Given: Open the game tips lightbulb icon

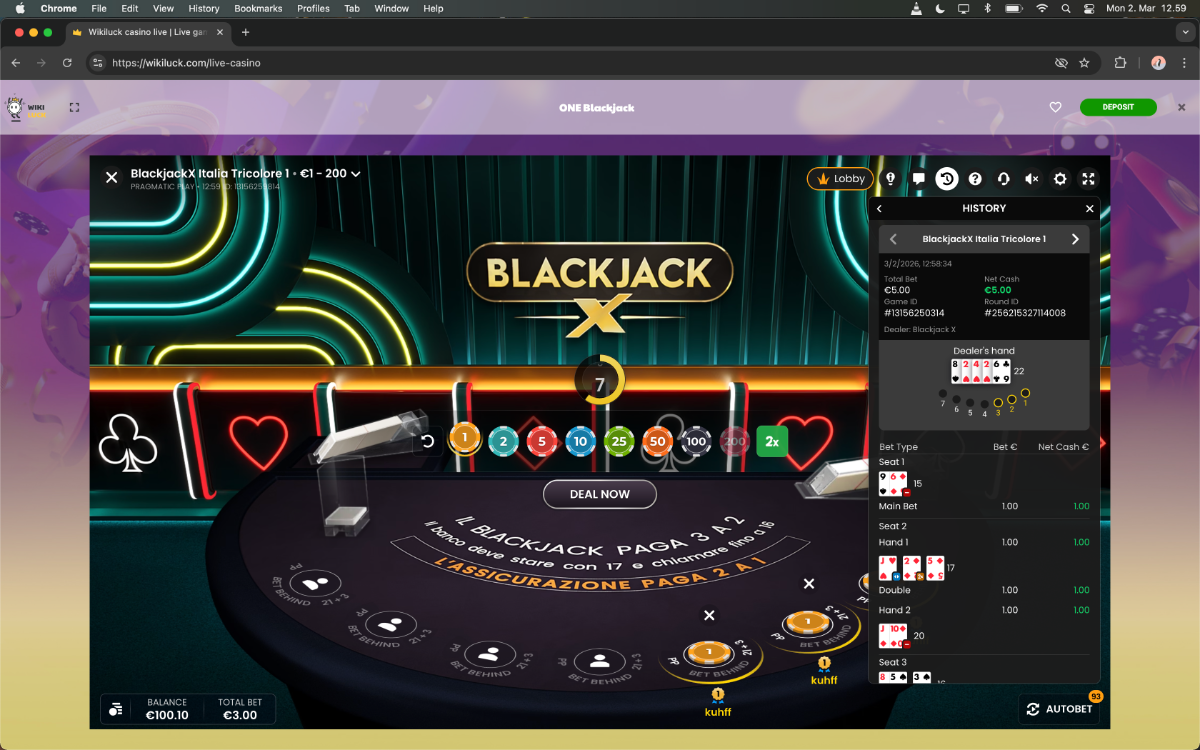Looking at the screenshot, I should [890, 179].
